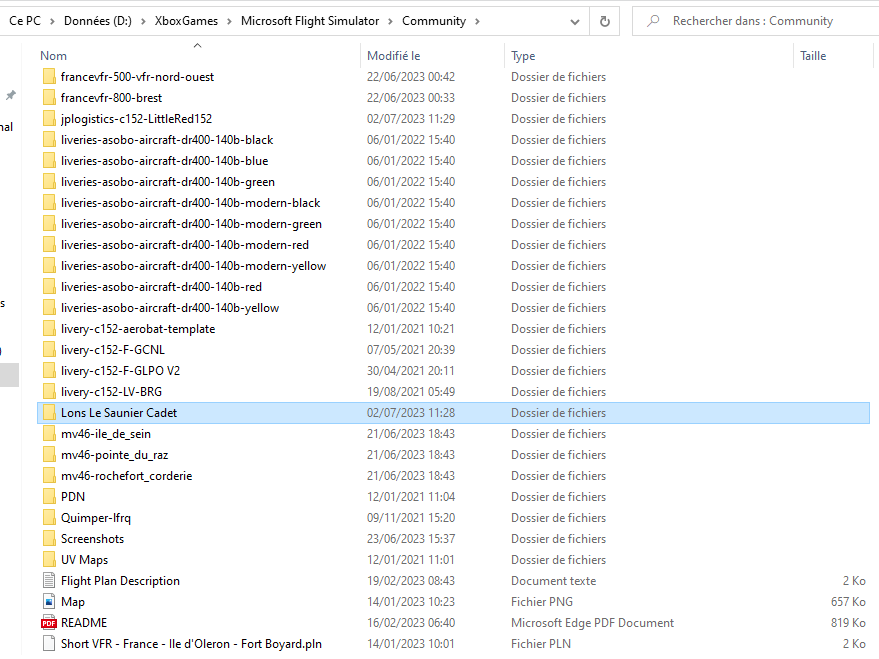Select the folder icon of dr400-140b-modern-green
Screen dimensions: 879x659
(x=49, y=224)
